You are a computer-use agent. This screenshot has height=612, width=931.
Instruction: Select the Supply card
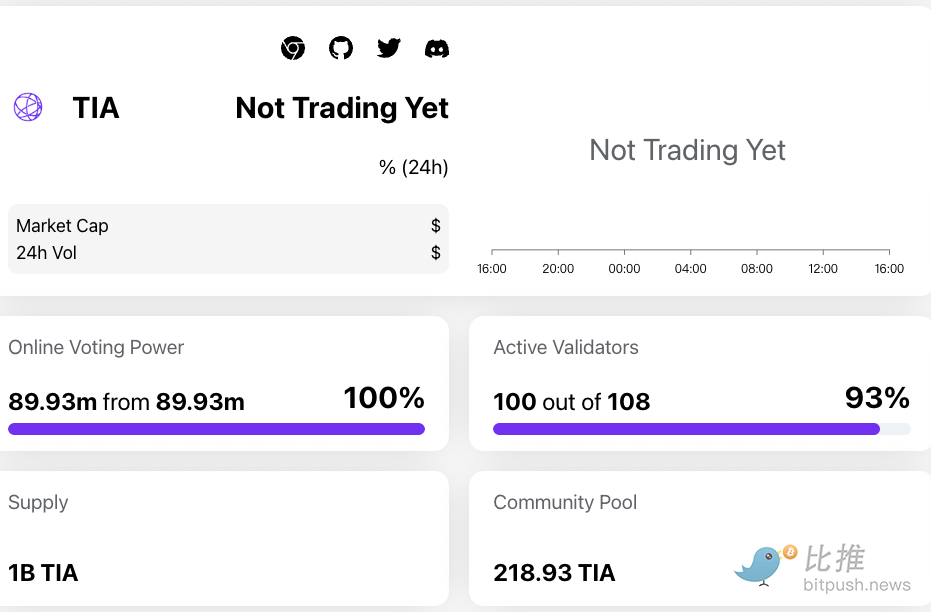[222, 538]
